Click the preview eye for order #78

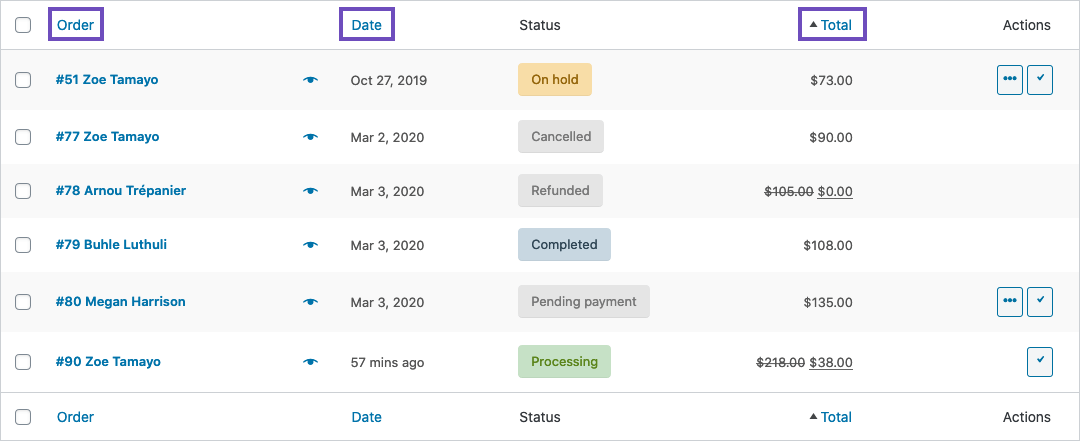pos(310,190)
